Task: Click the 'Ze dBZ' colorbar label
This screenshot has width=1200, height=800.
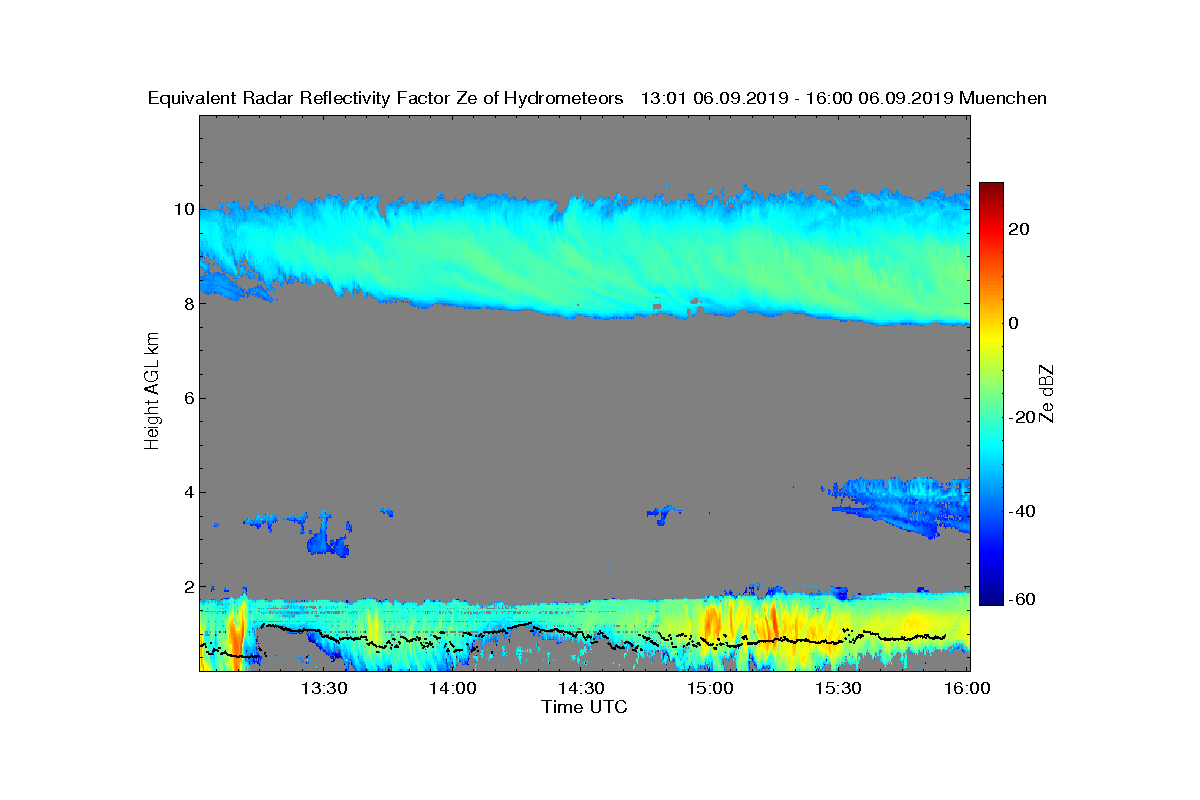Action: pyautogui.click(x=1047, y=393)
